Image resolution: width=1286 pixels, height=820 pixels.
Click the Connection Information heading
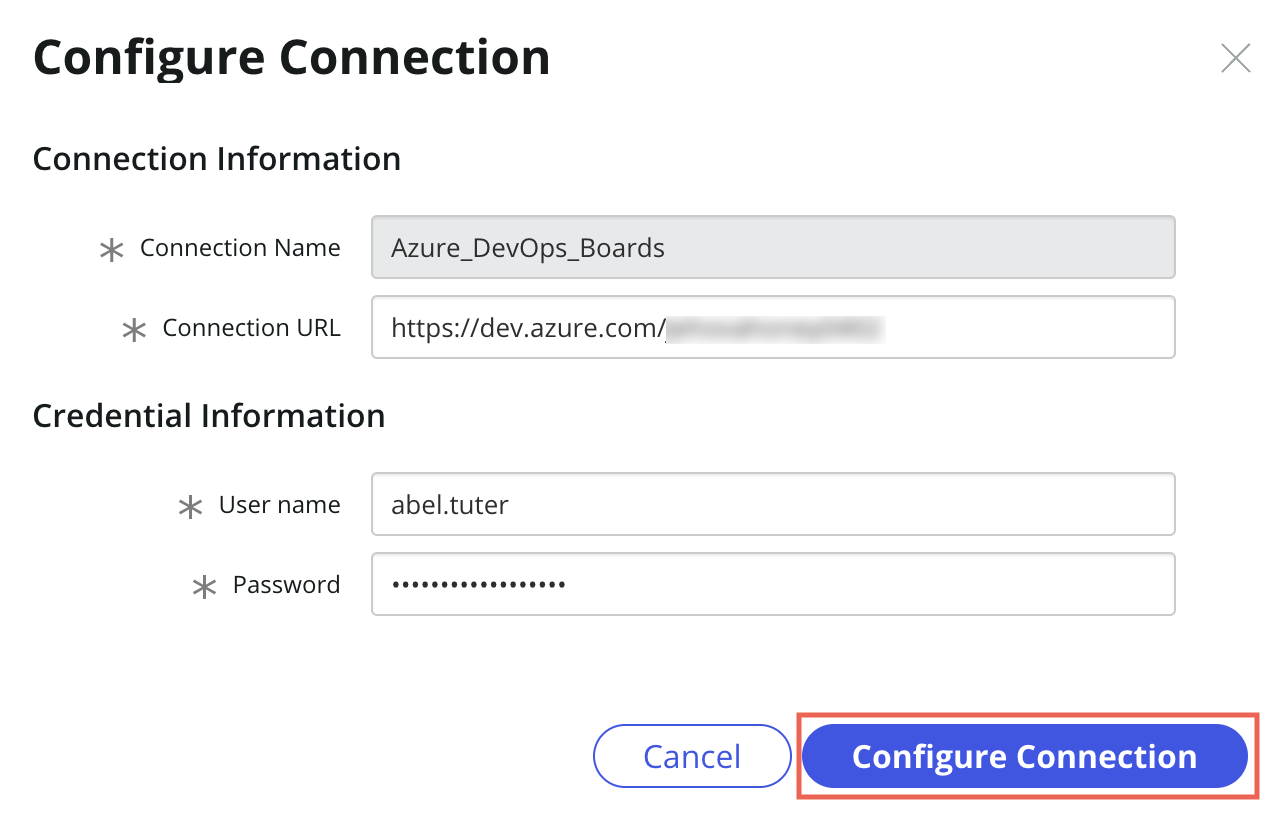(217, 159)
